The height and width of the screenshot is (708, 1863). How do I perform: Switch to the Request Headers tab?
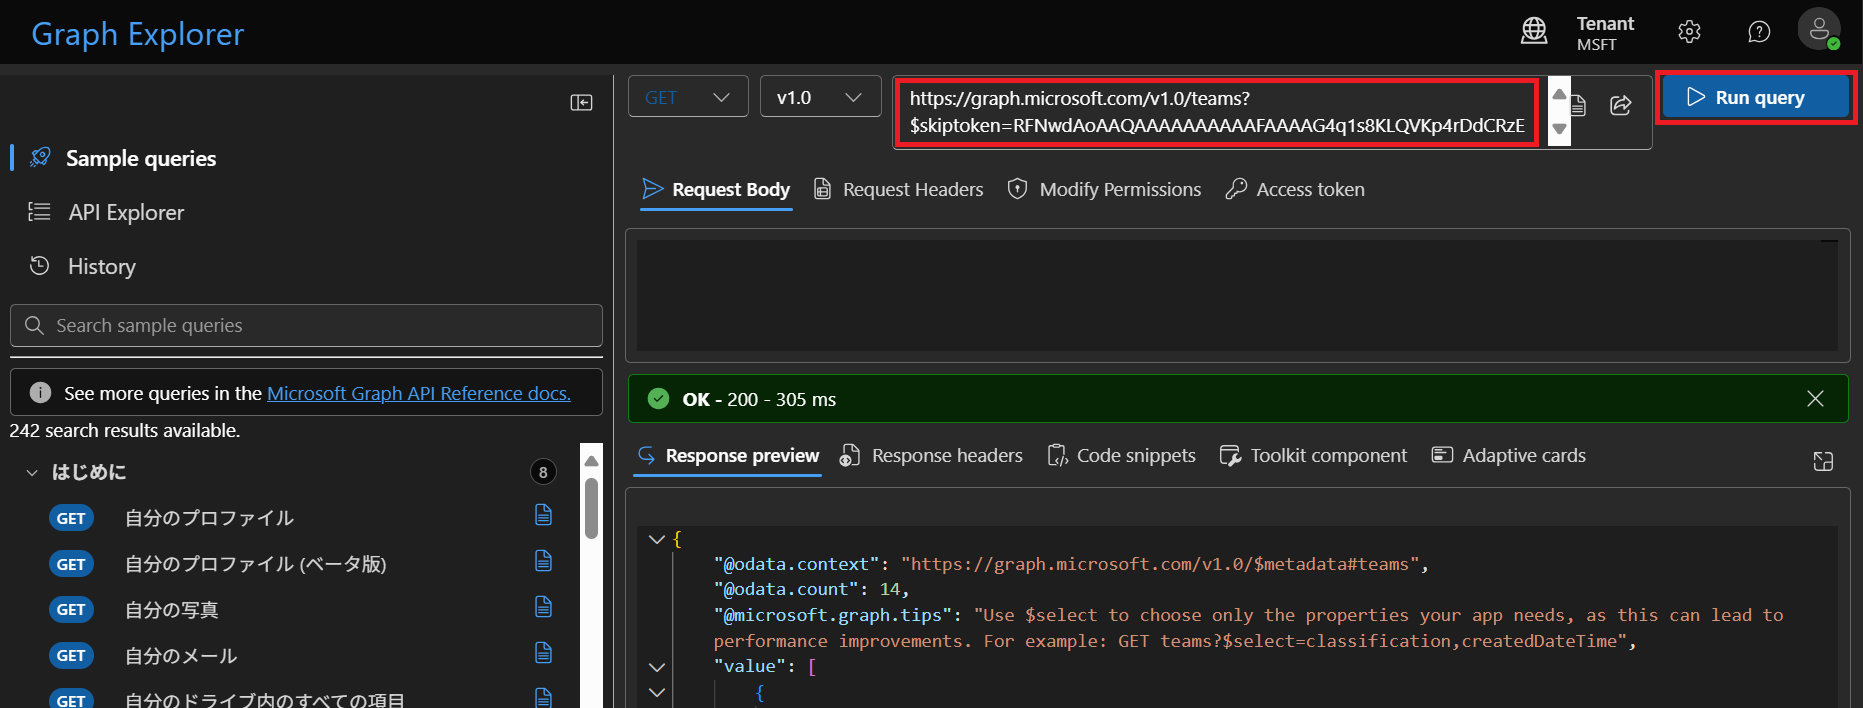point(898,189)
